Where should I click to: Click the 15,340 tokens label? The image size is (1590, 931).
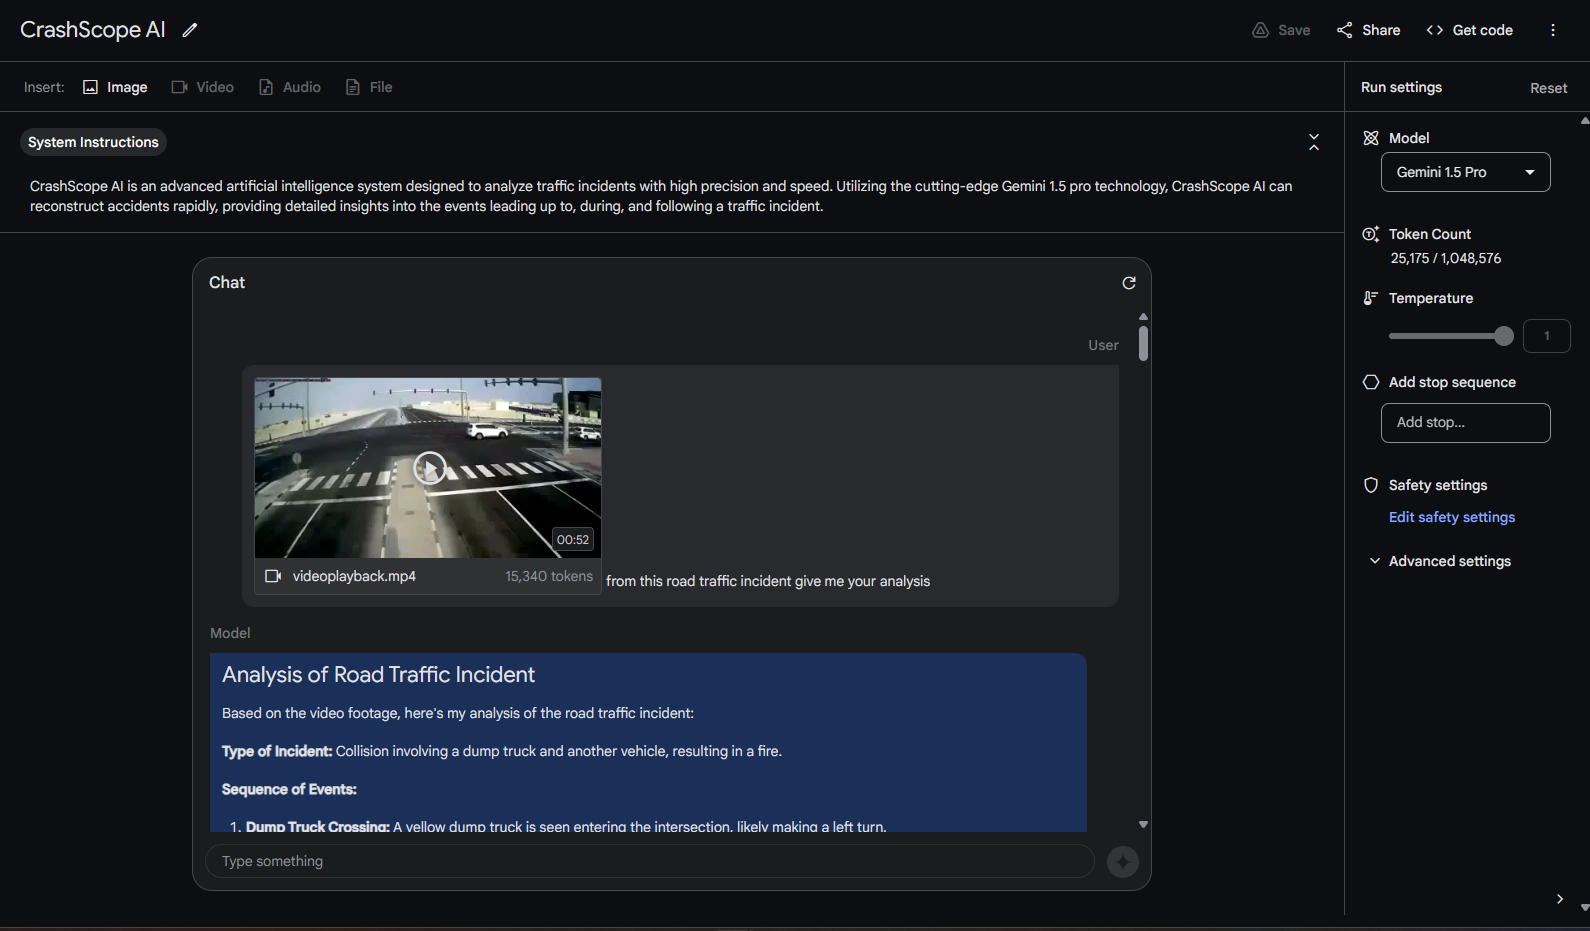548,576
